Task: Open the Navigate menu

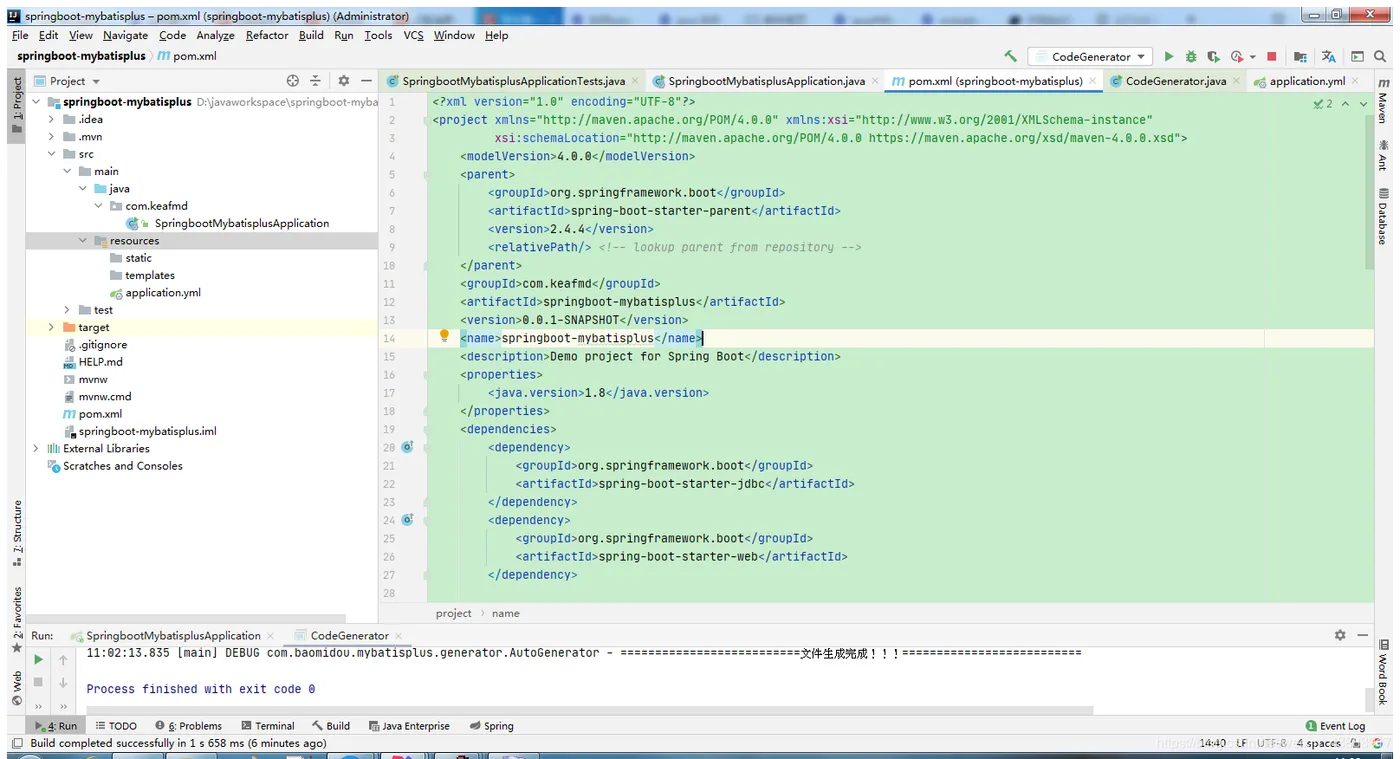Action: point(125,35)
